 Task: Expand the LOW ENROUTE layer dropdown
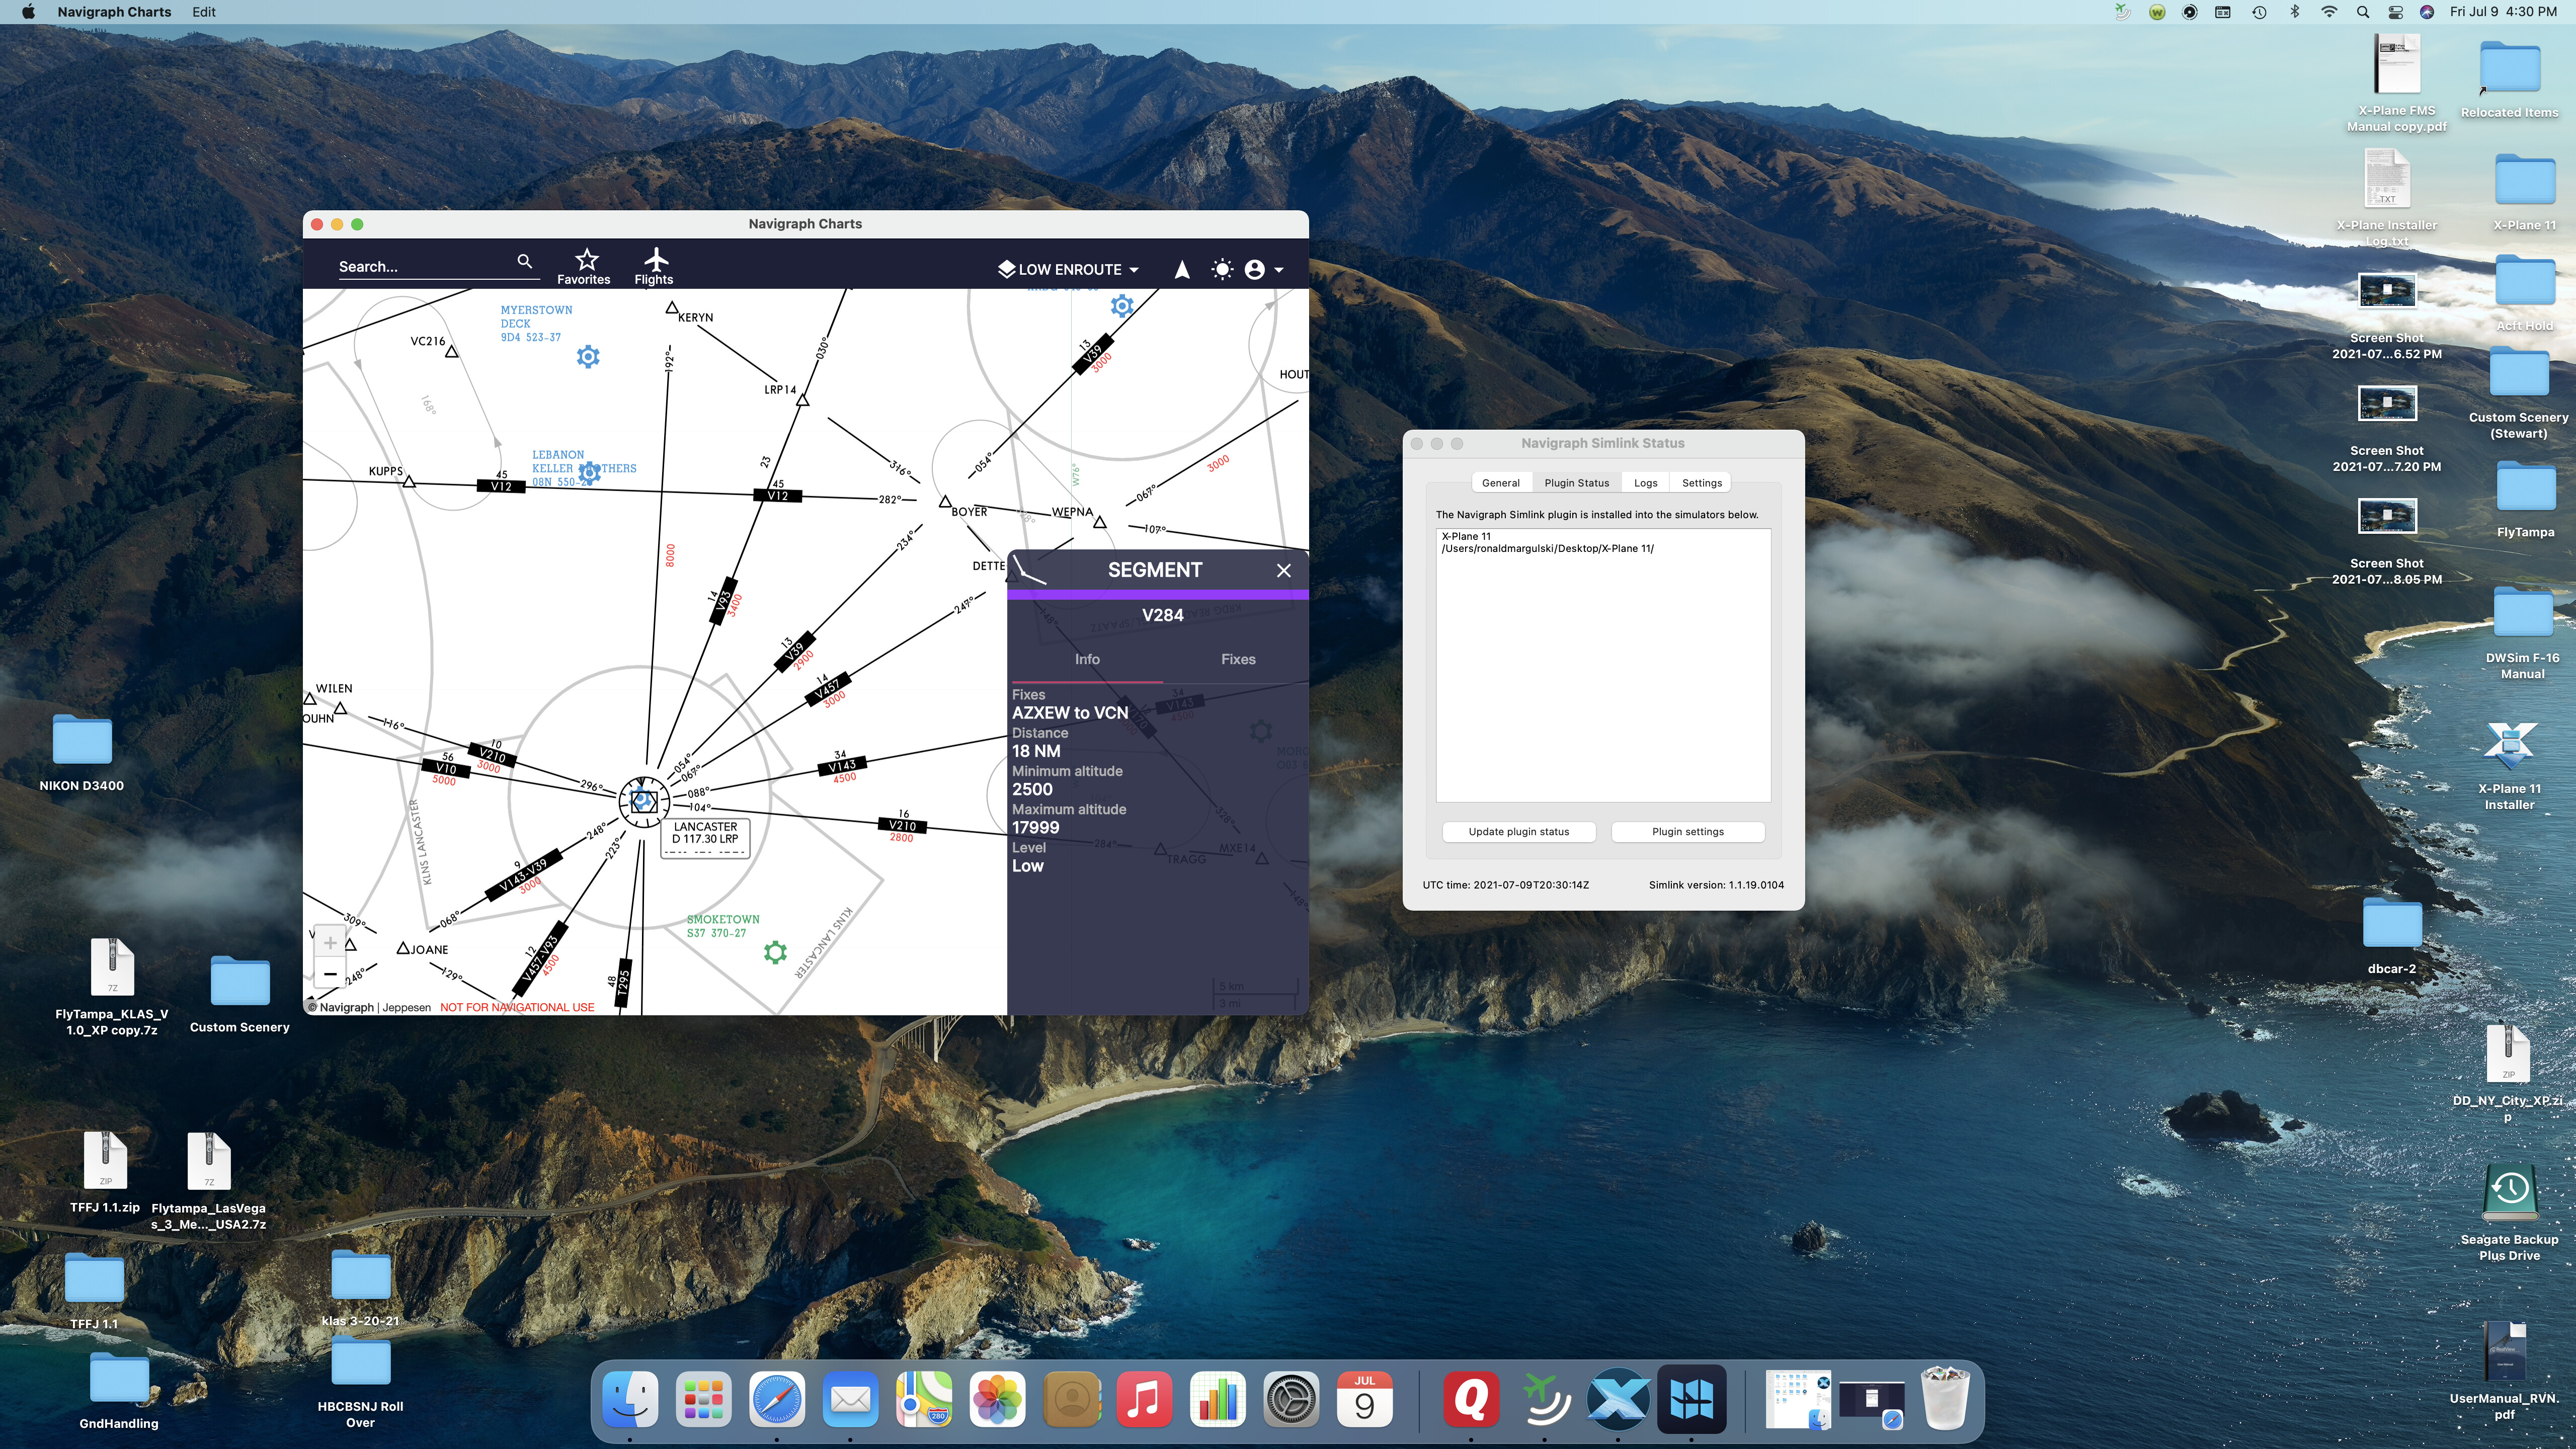[1068, 269]
